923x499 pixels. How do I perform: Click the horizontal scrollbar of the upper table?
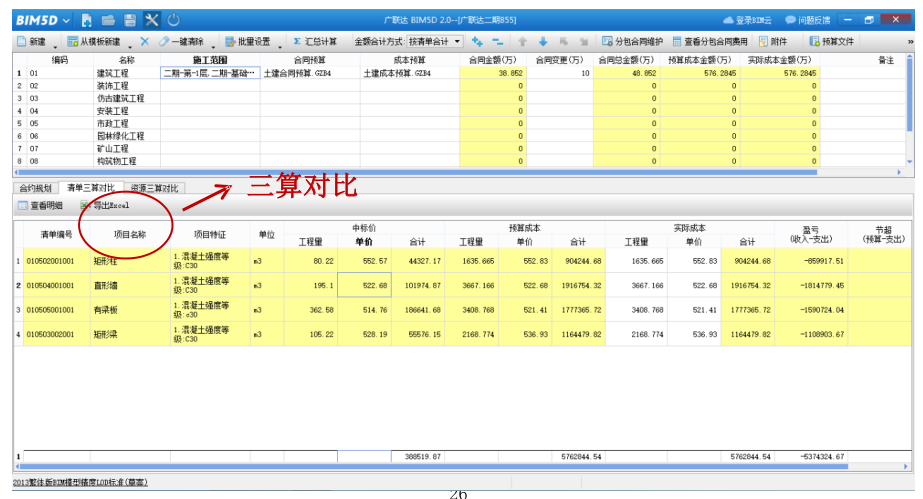[417, 172]
